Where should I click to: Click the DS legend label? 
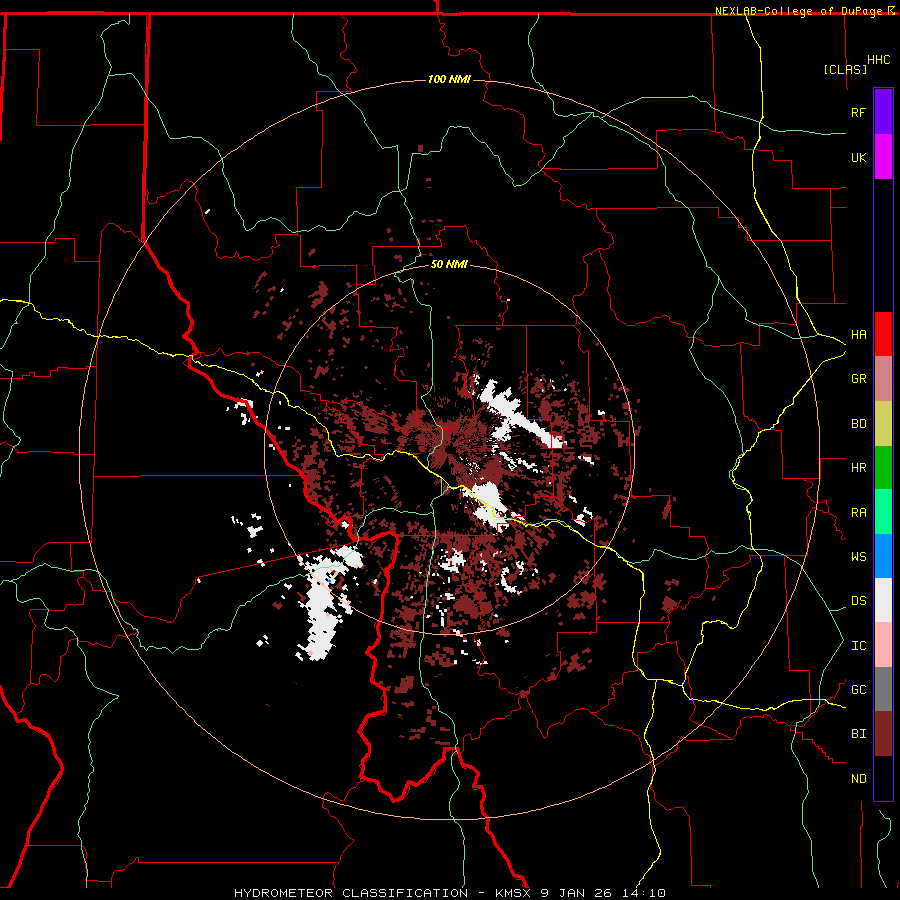pos(858,601)
